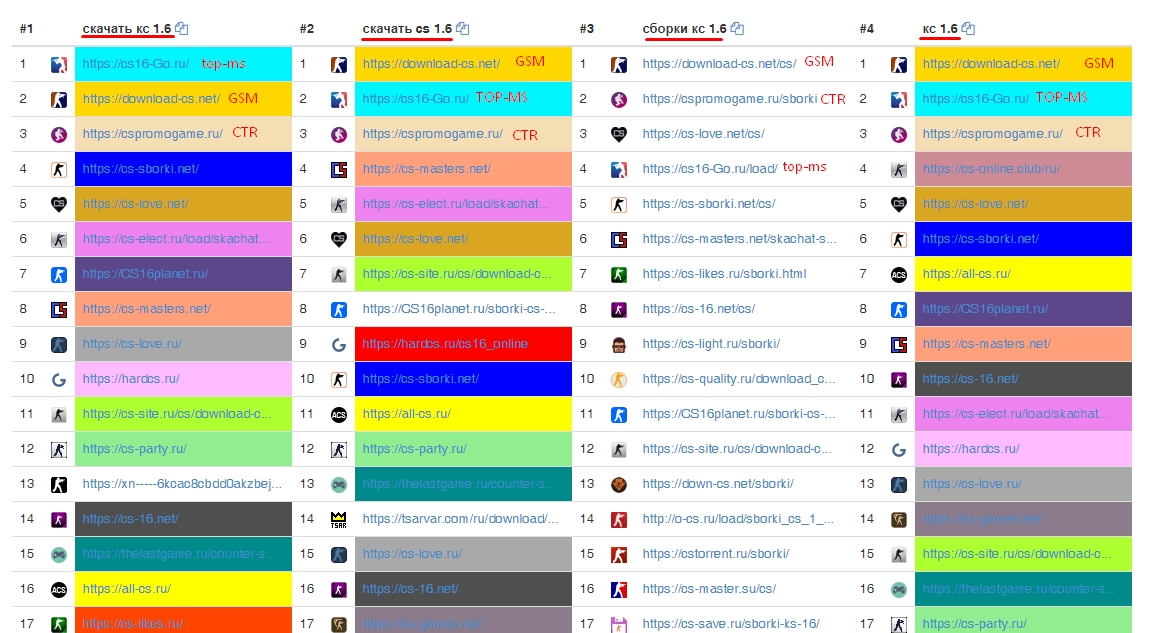Click the keyword header 'сборки кс 1.6'

pyautogui.click(x=684, y=29)
